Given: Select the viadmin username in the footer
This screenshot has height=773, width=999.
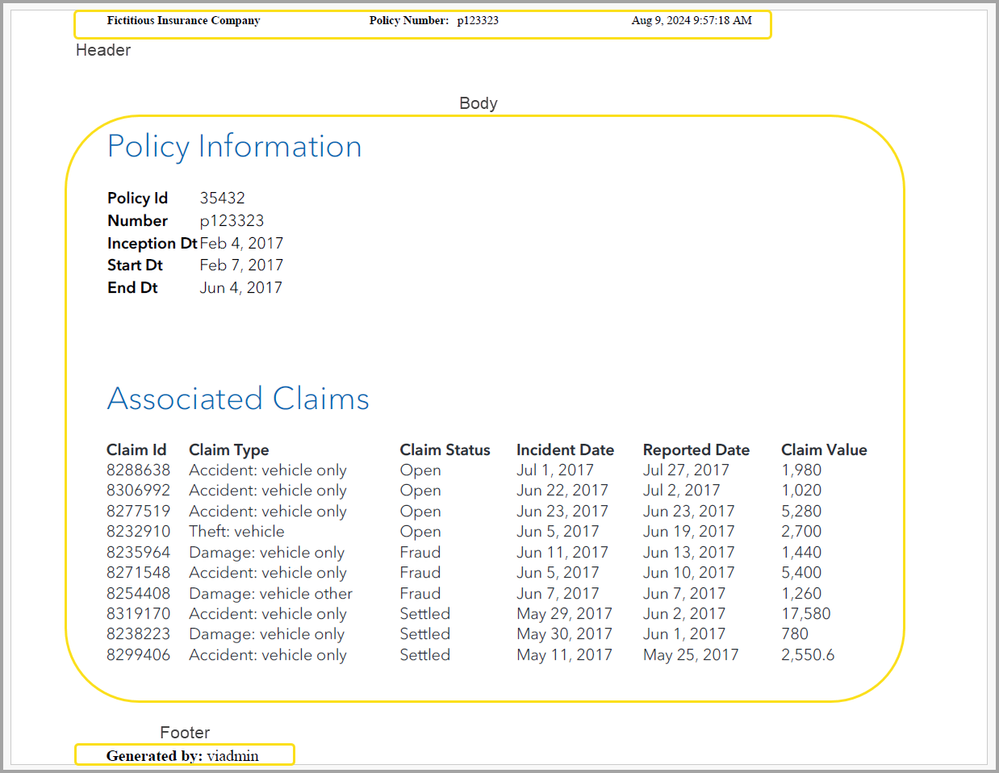Looking at the screenshot, I should click(232, 756).
